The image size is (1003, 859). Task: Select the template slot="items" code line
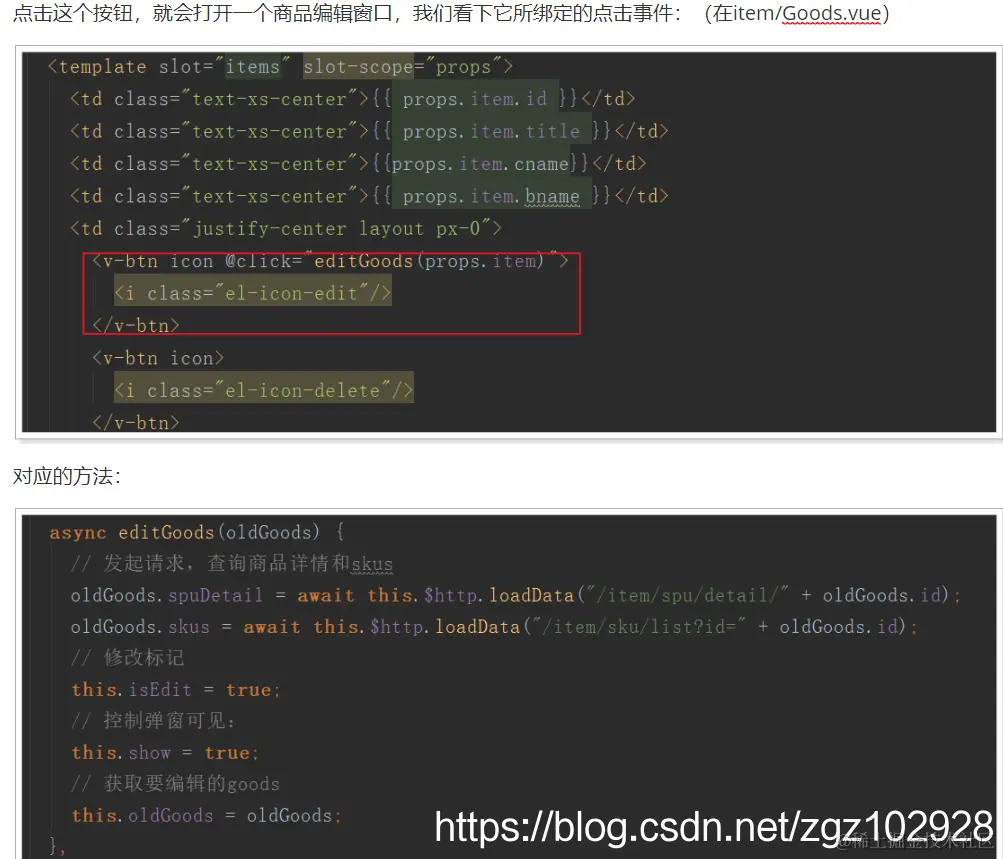[x=280, y=67]
